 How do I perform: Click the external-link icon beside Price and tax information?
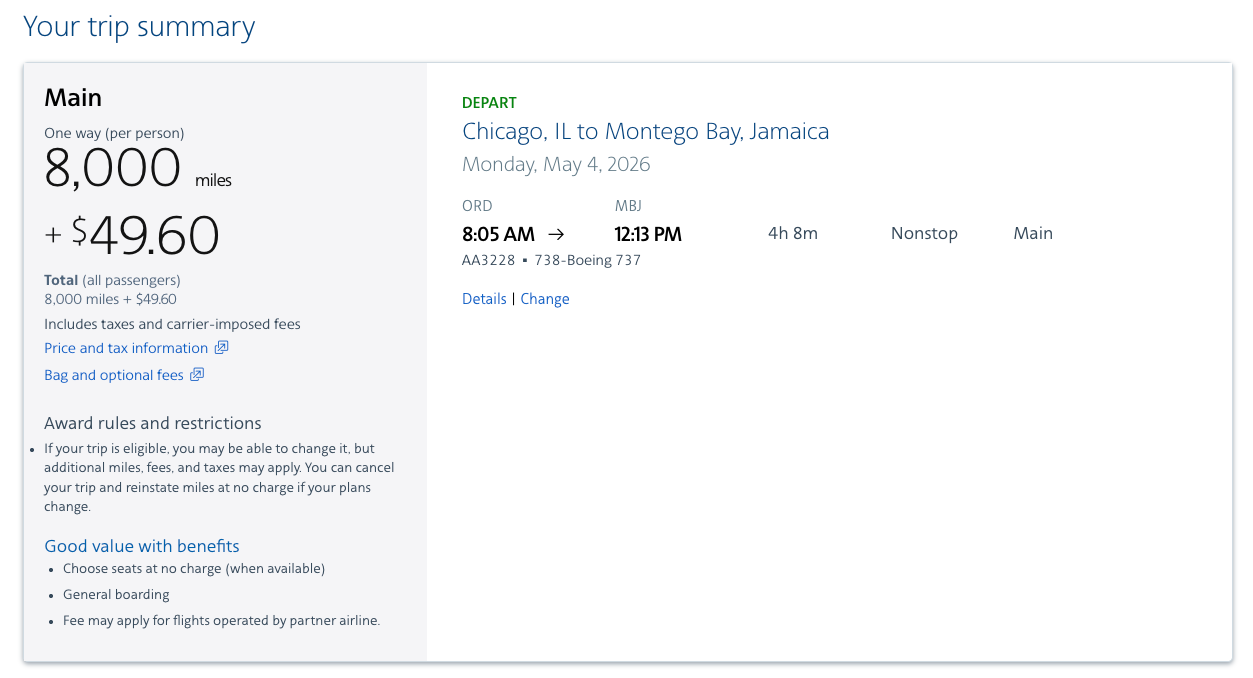(x=222, y=347)
